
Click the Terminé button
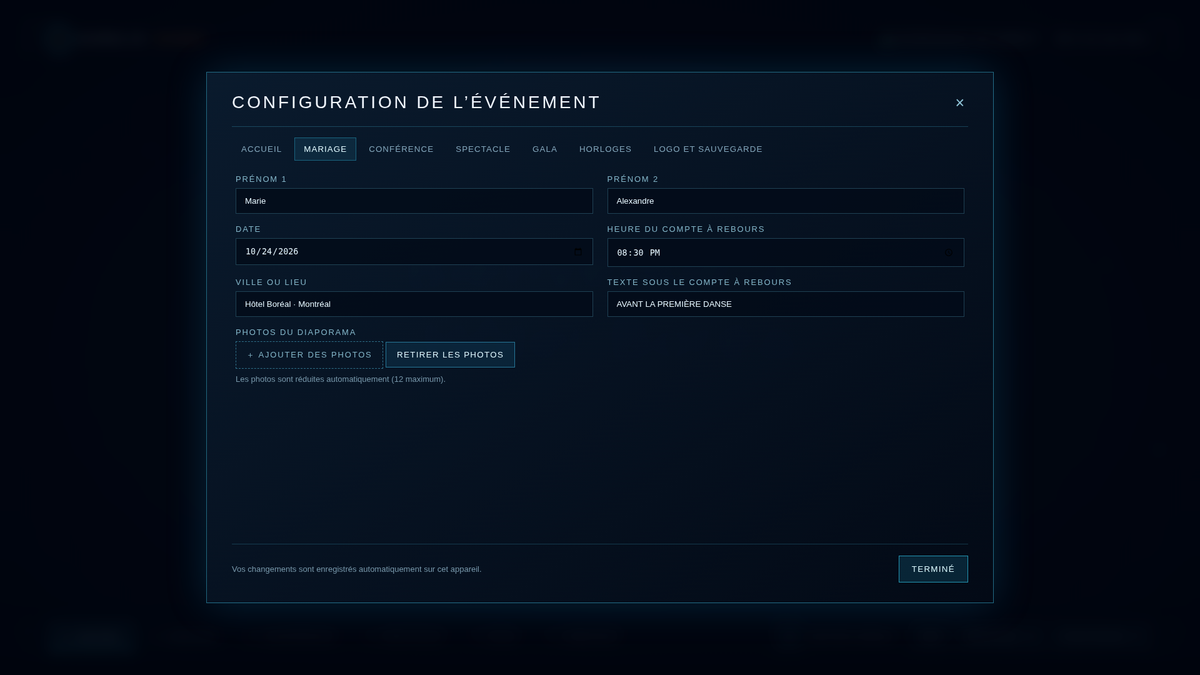tap(933, 569)
